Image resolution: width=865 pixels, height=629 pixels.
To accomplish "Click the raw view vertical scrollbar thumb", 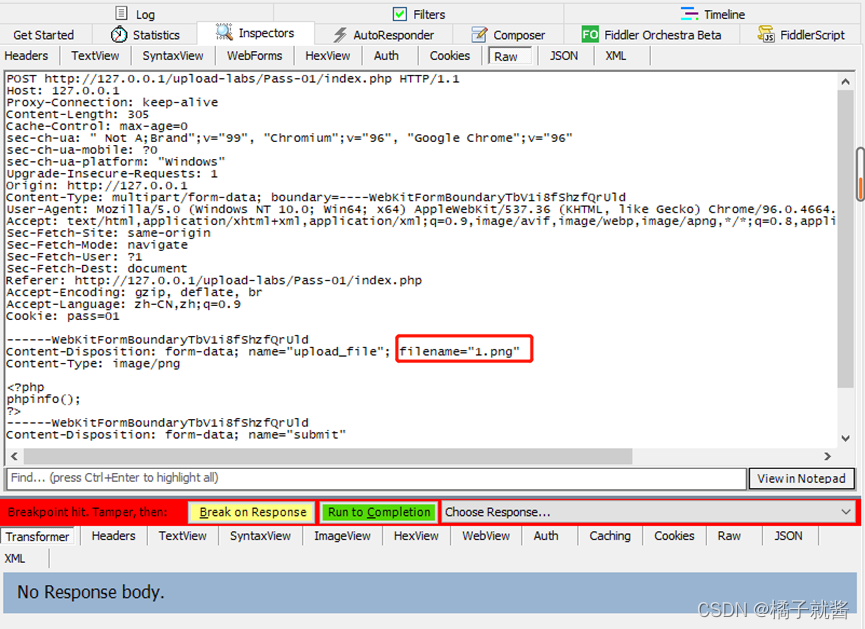I will (845, 239).
